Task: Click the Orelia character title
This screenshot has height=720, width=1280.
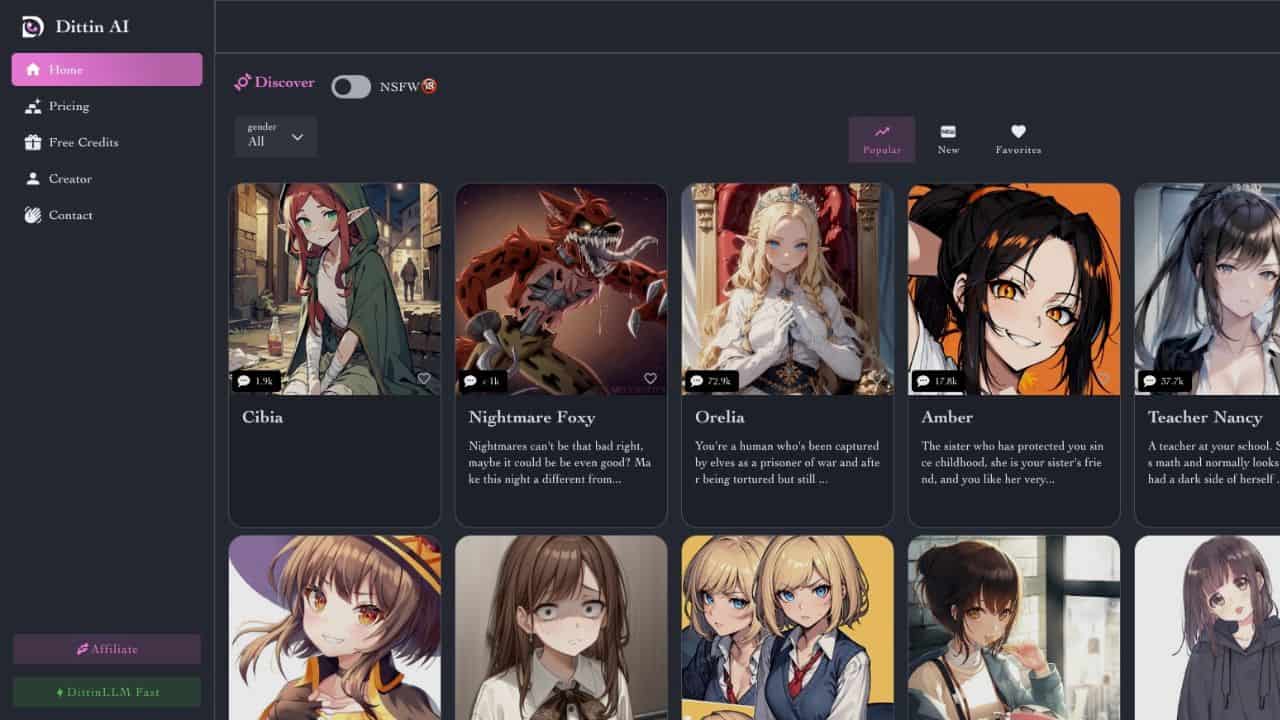Action: [x=720, y=417]
